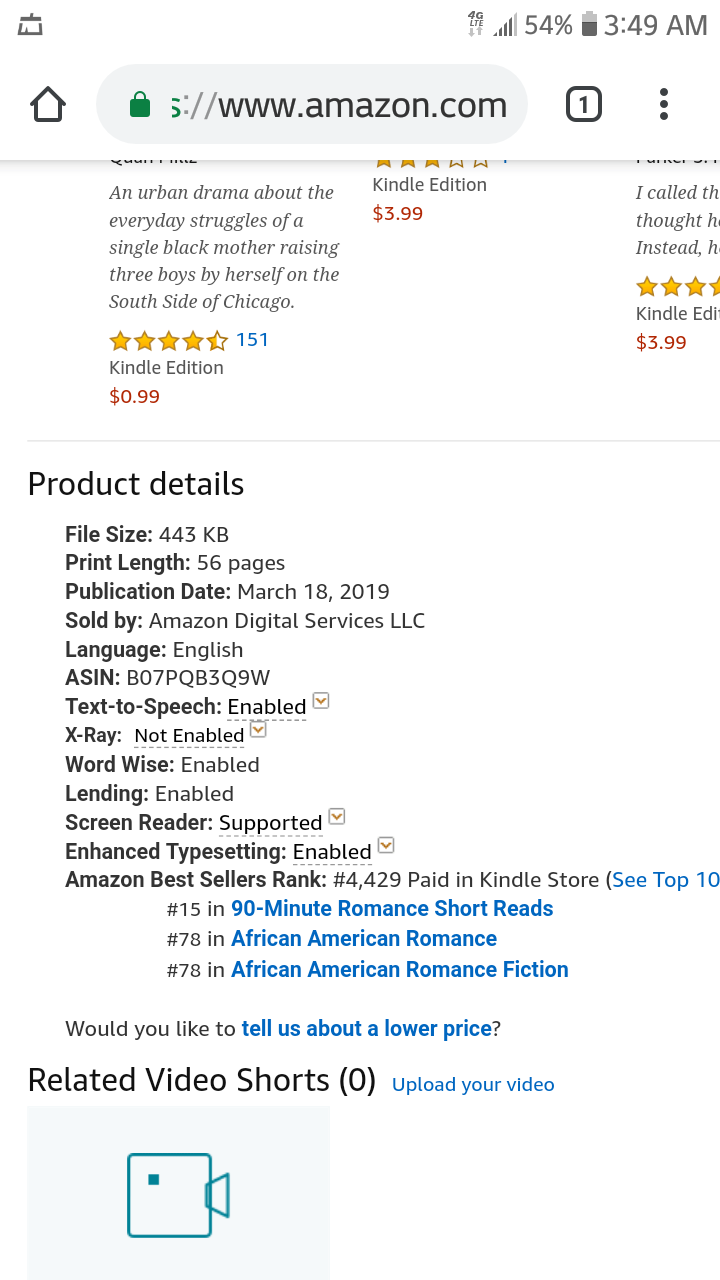
Task: Click tell us about a lower price
Action: pos(367,1028)
